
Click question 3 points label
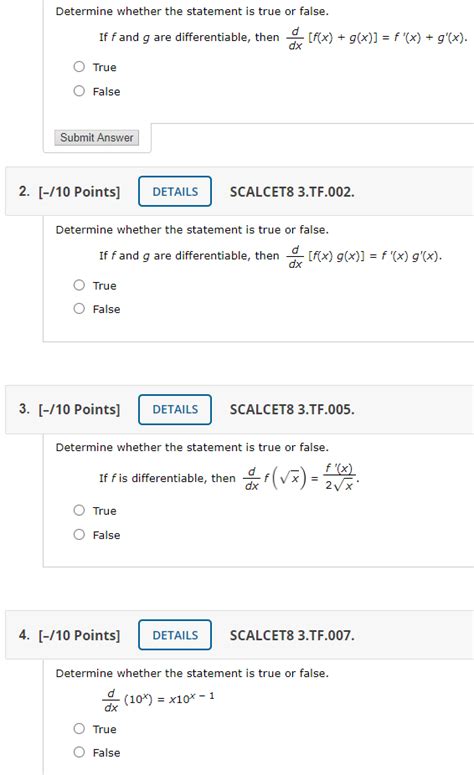[79, 409]
